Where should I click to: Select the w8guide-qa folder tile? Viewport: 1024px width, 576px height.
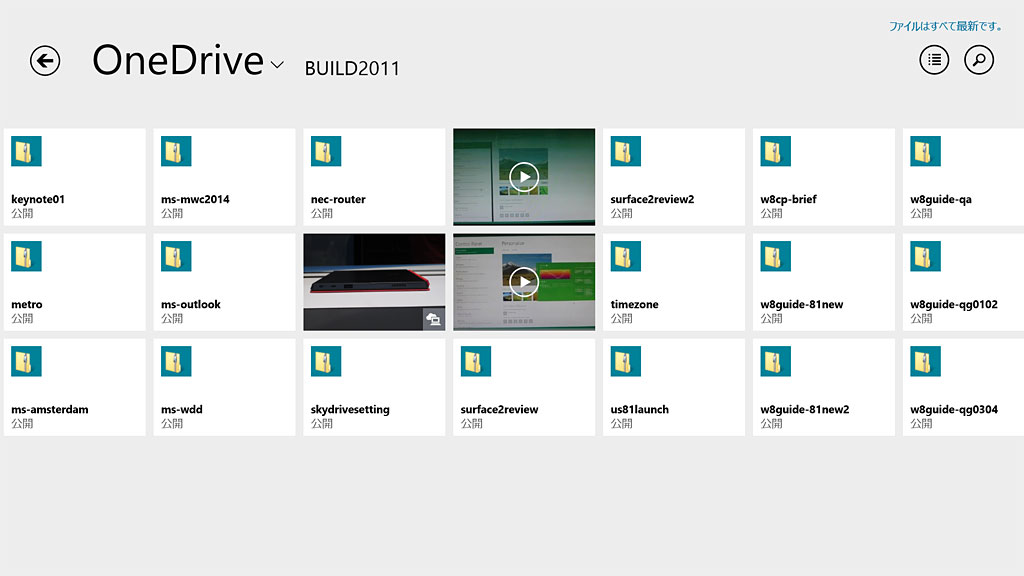[x=962, y=177]
